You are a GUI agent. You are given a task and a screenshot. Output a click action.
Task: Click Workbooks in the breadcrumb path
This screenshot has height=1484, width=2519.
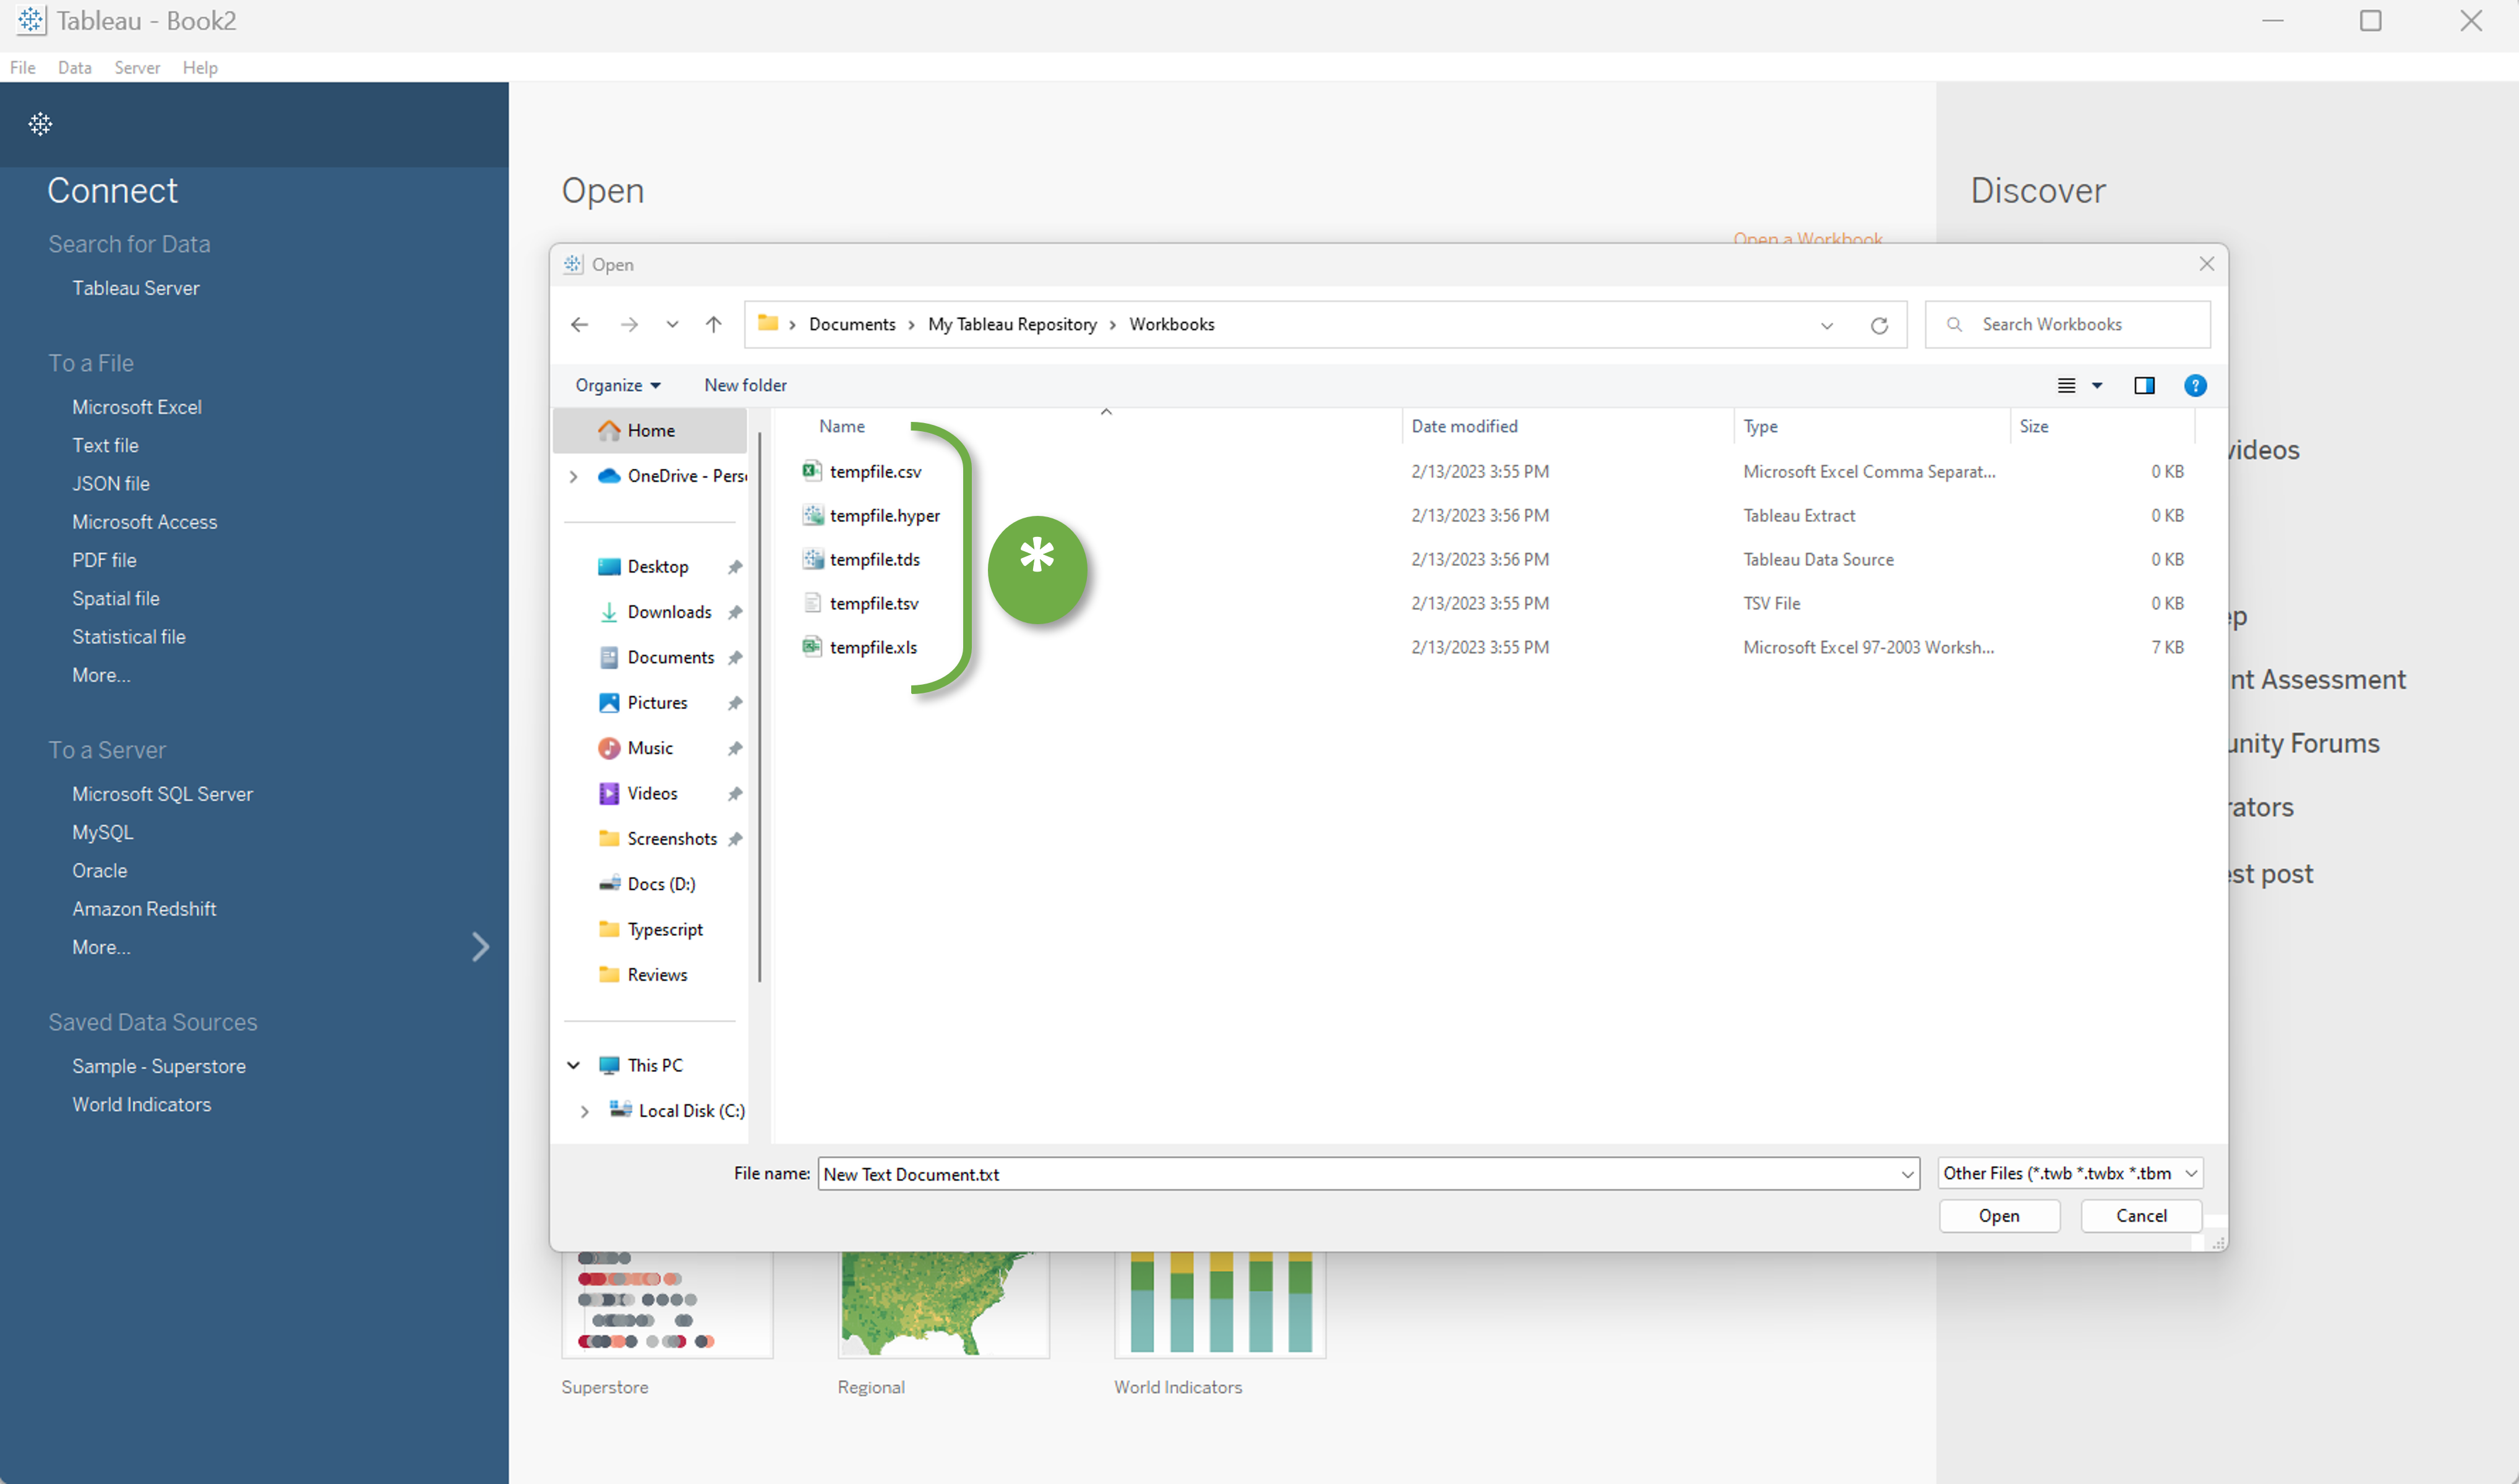tap(1171, 324)
